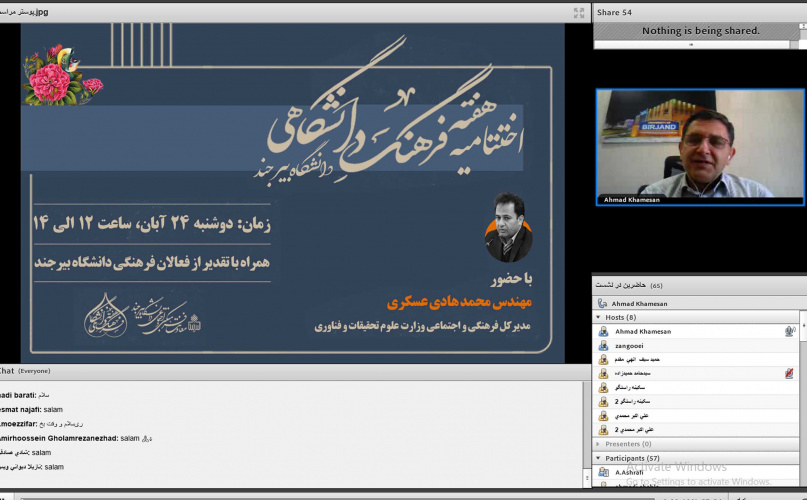Click host avatar icon next to zangooei
Viewport: 807px width, 500px height.
pyautogui.click(x=604, y=346)
